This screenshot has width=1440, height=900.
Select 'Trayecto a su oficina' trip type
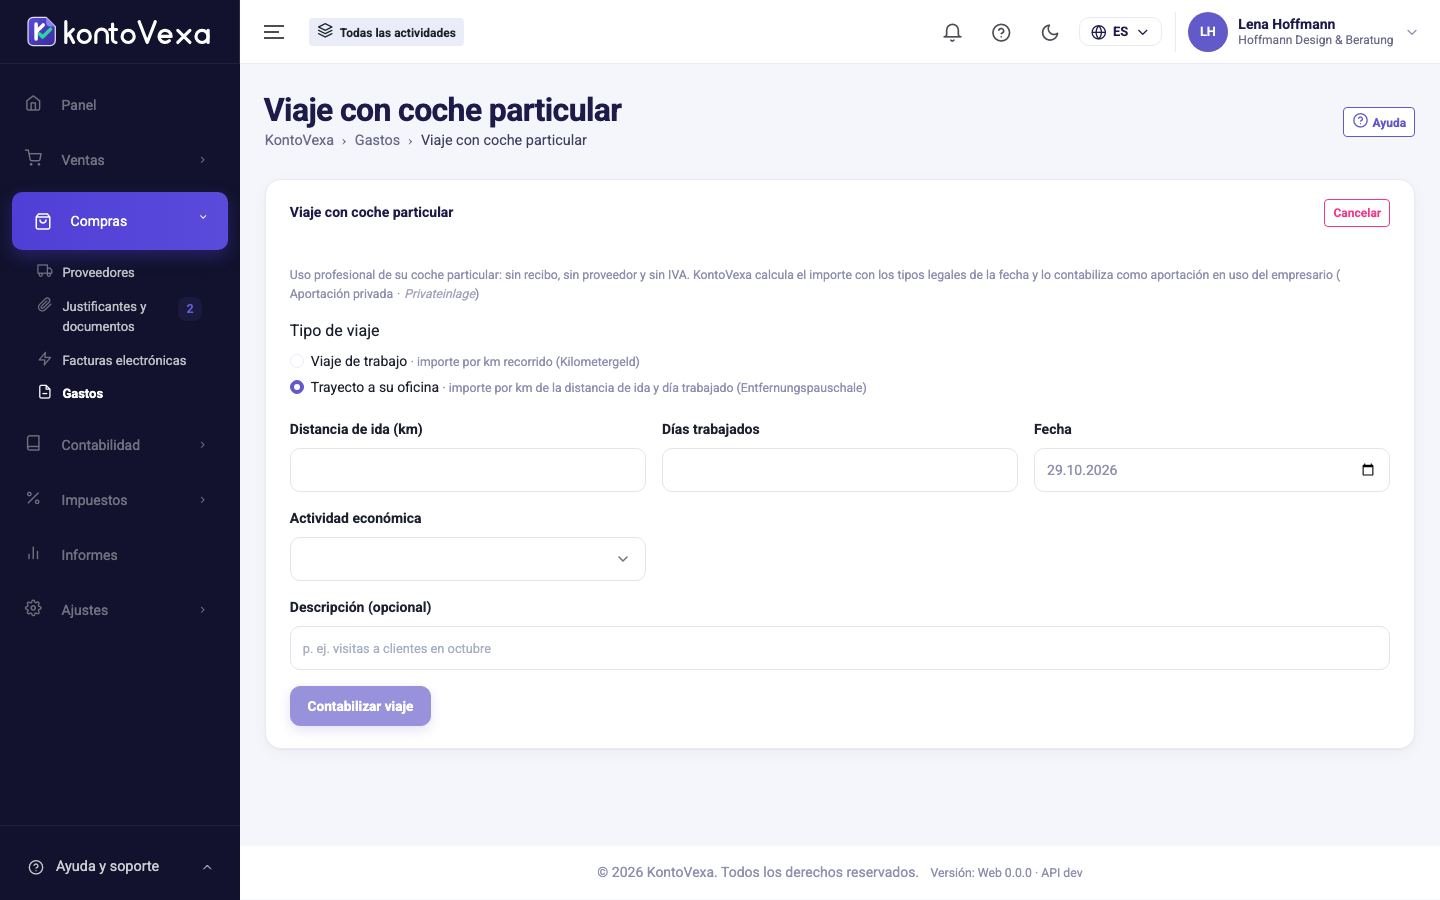click(297, 387)
